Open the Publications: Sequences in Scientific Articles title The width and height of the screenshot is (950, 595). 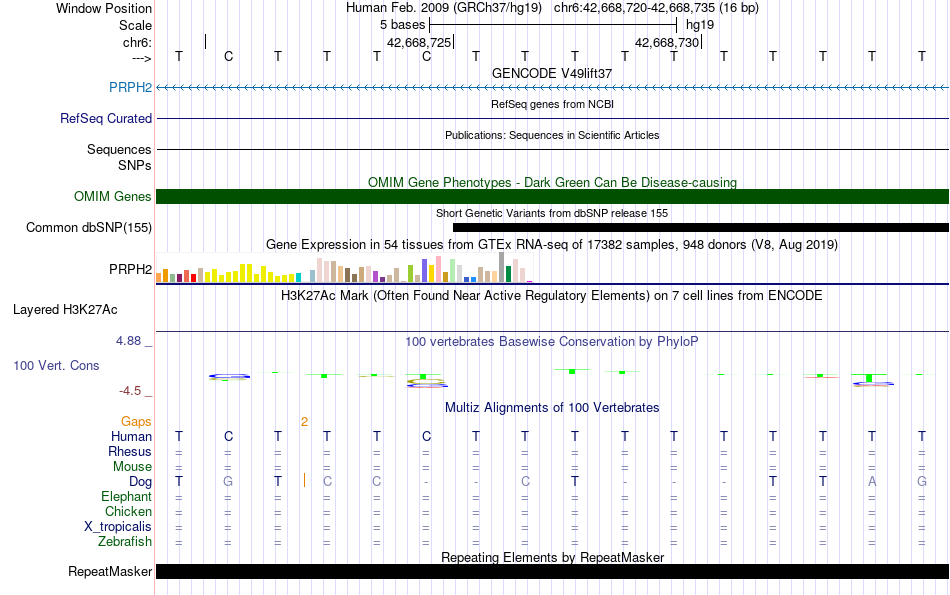[x=552, y=135]
